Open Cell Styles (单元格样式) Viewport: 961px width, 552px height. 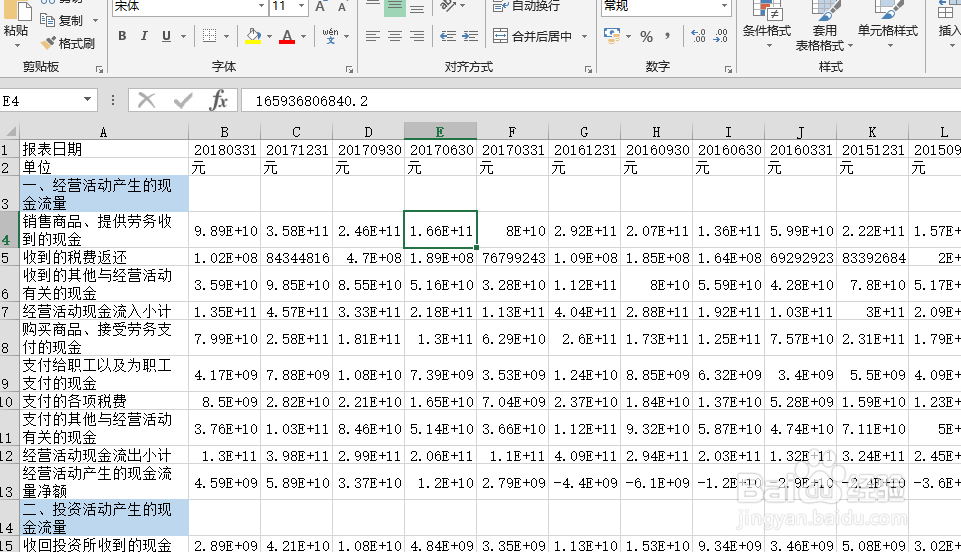click(887, 25)
